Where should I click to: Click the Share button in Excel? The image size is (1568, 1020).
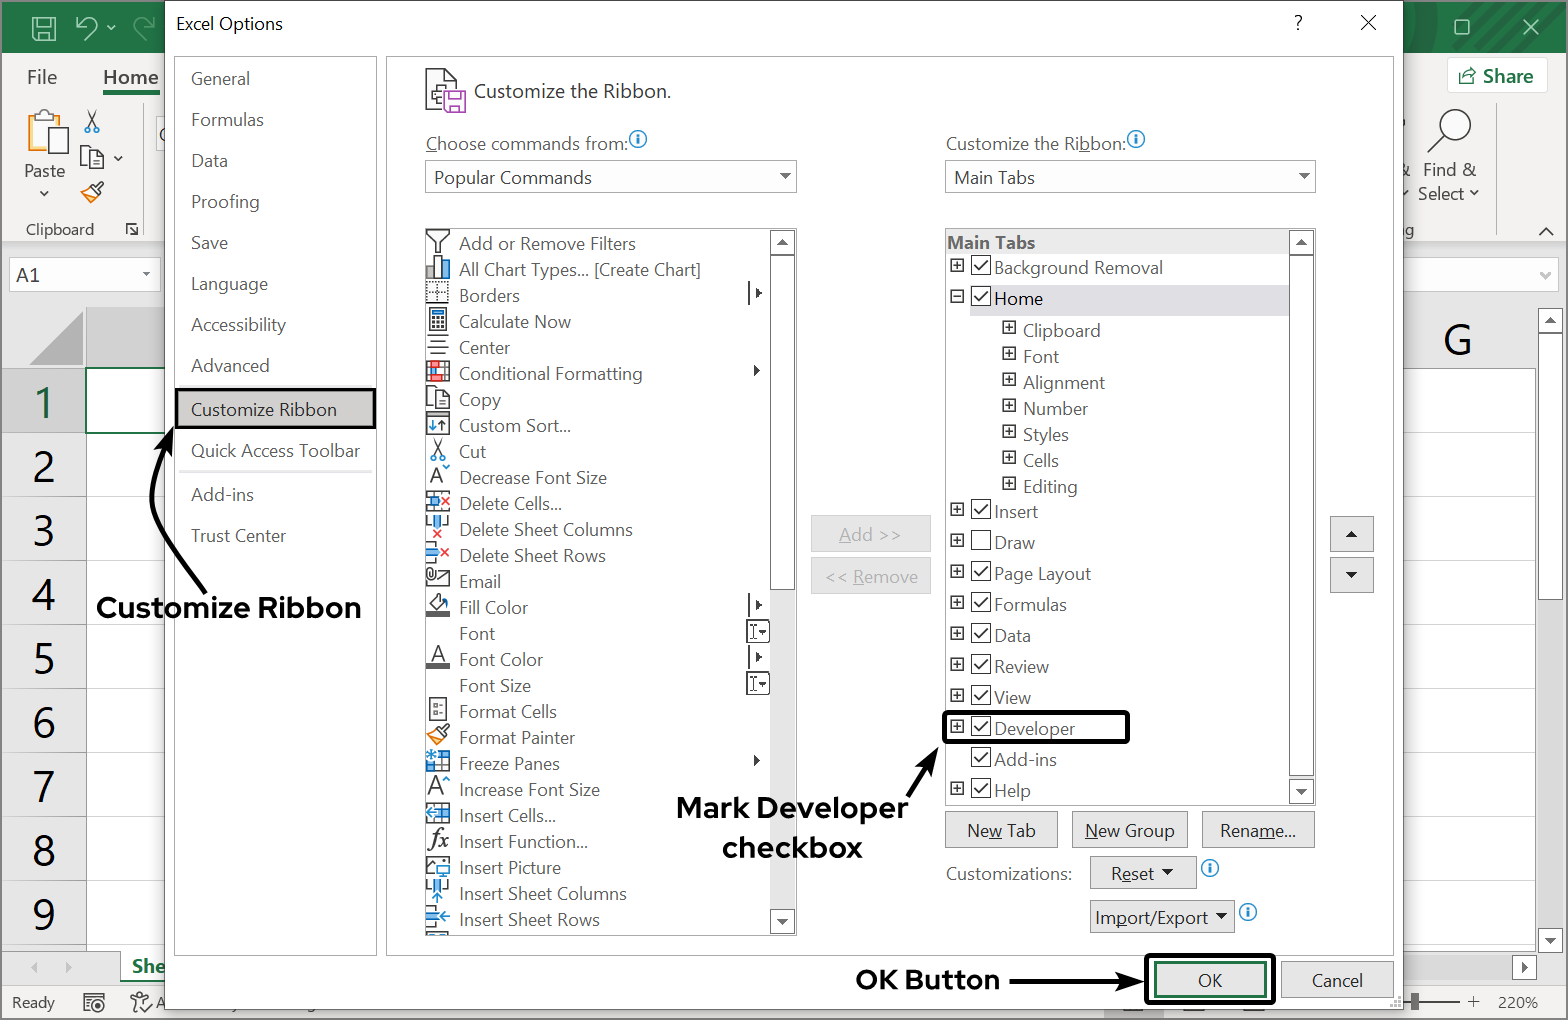(x=1497, y=76)
